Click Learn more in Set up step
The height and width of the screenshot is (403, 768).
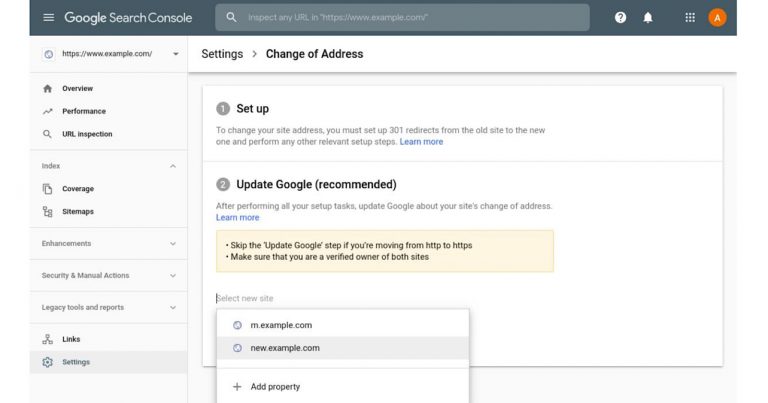[421, 142]
